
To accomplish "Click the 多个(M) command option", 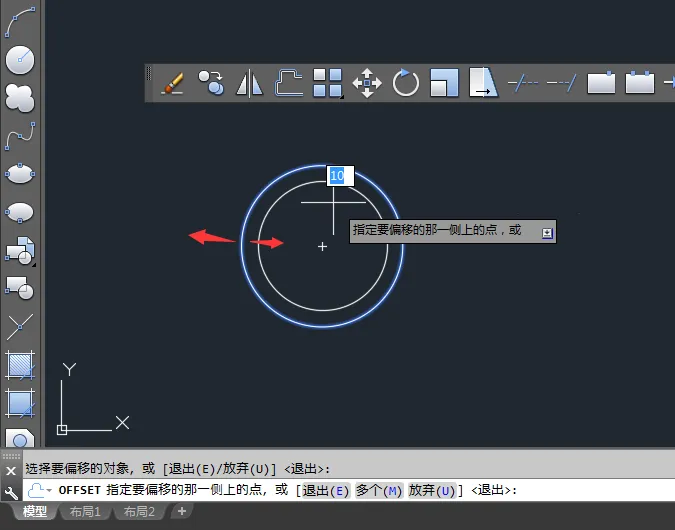I will [x=378, y=491].
